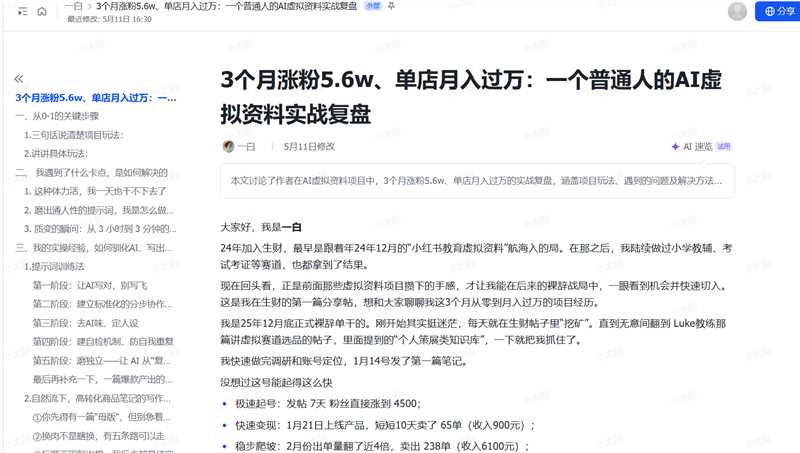Click the bullet 极速起号：发帖 7天
Screen dimensions: 800x453
click(x=328, y=404)
